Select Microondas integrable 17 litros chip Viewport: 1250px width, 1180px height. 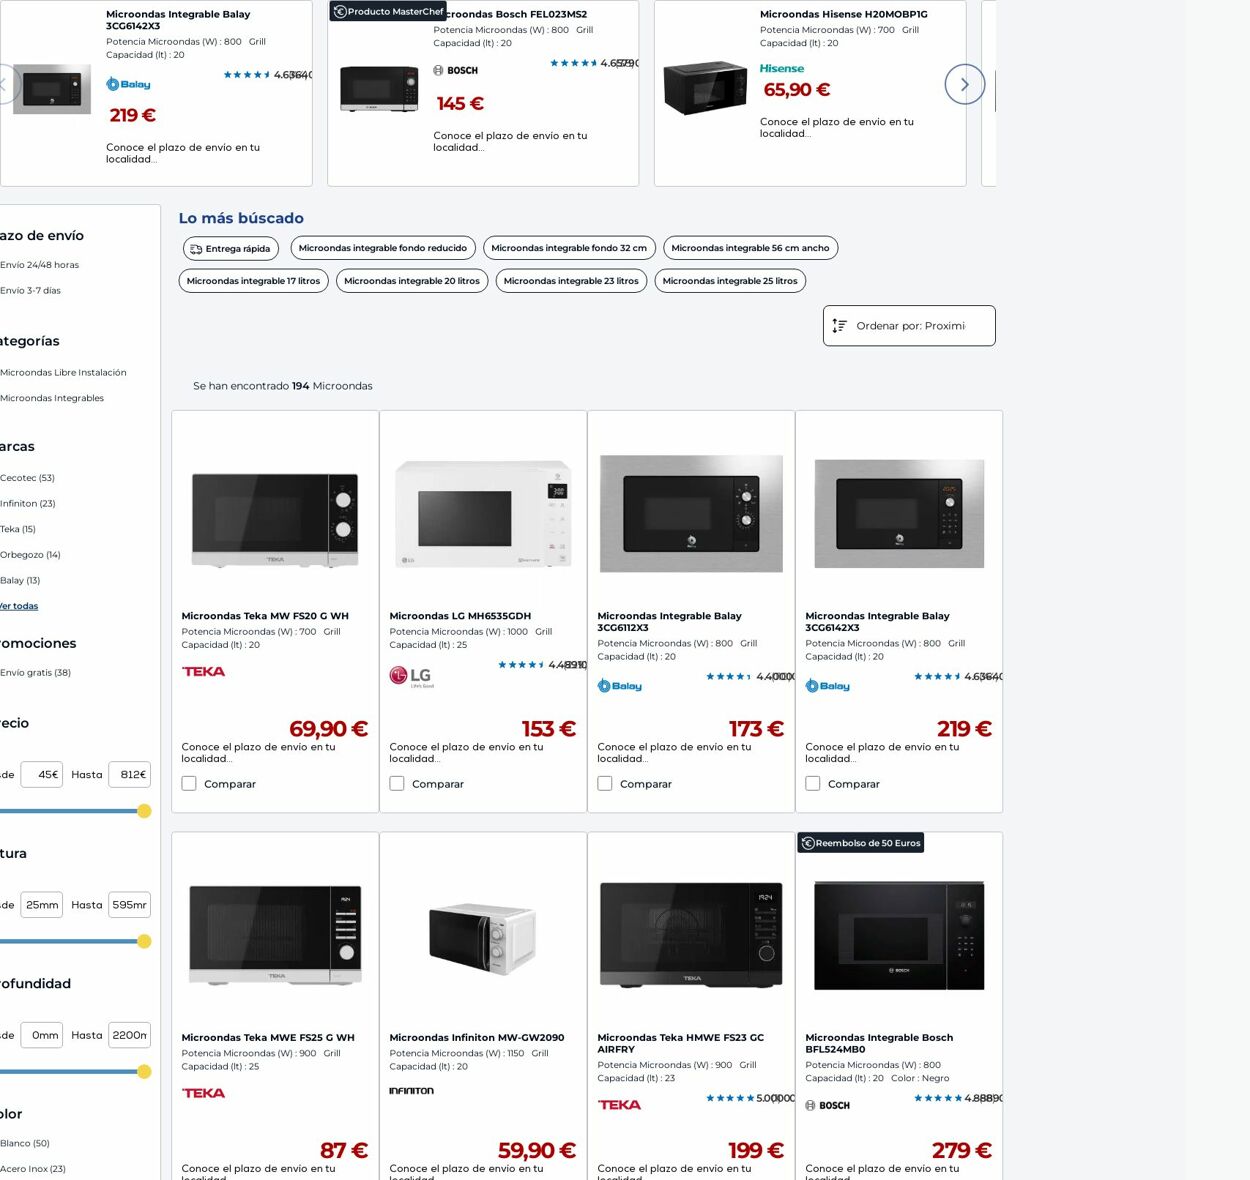click(253, 281)
